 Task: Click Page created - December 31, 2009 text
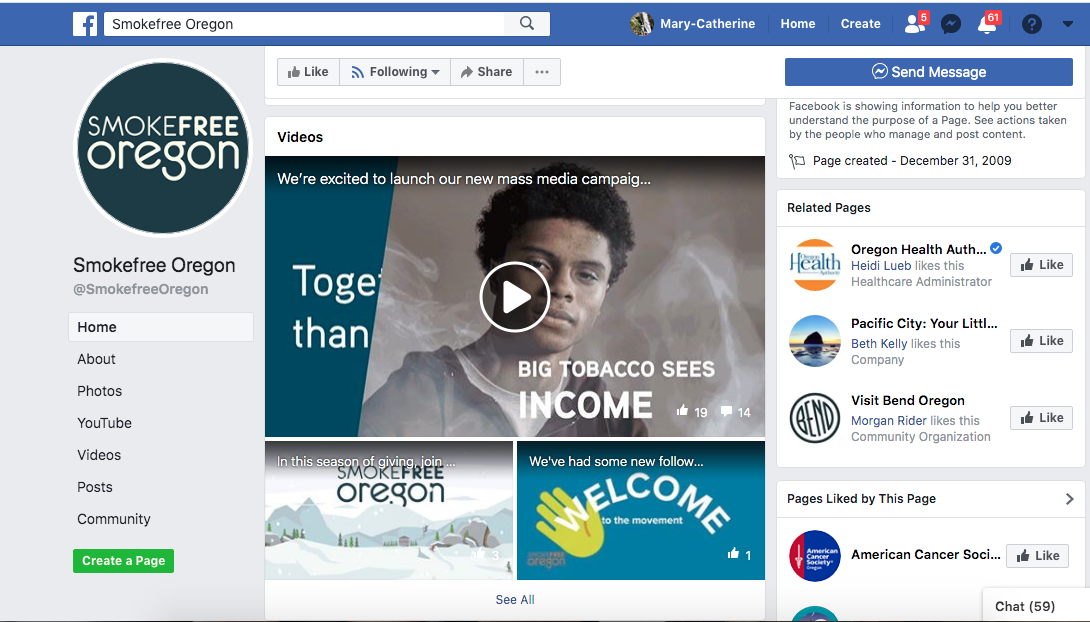coord(912,161)
